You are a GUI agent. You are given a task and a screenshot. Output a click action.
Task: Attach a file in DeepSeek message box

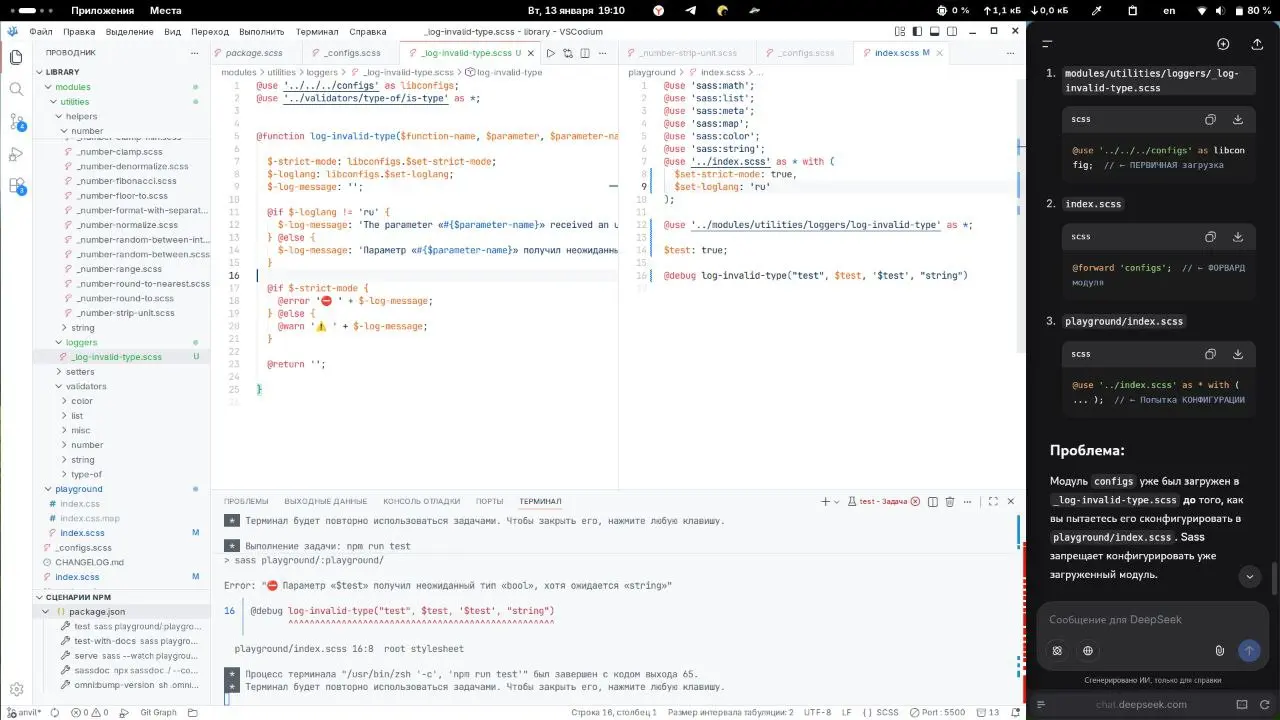pyautogui.click(x=1220, y=650)
